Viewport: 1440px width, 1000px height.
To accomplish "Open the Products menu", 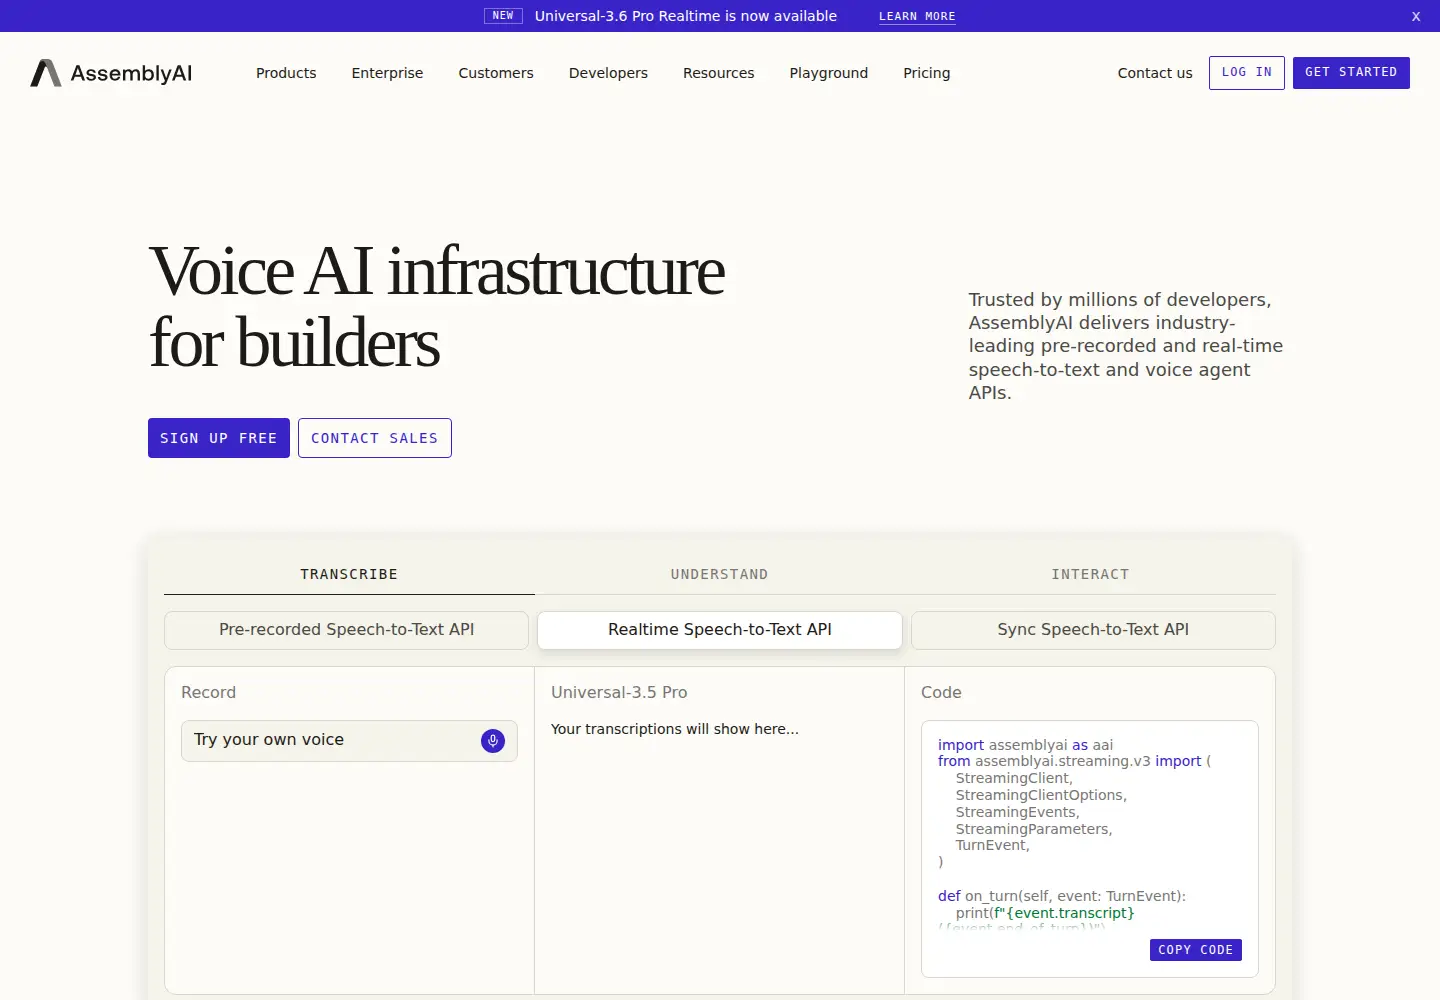I will coord(286,73).
